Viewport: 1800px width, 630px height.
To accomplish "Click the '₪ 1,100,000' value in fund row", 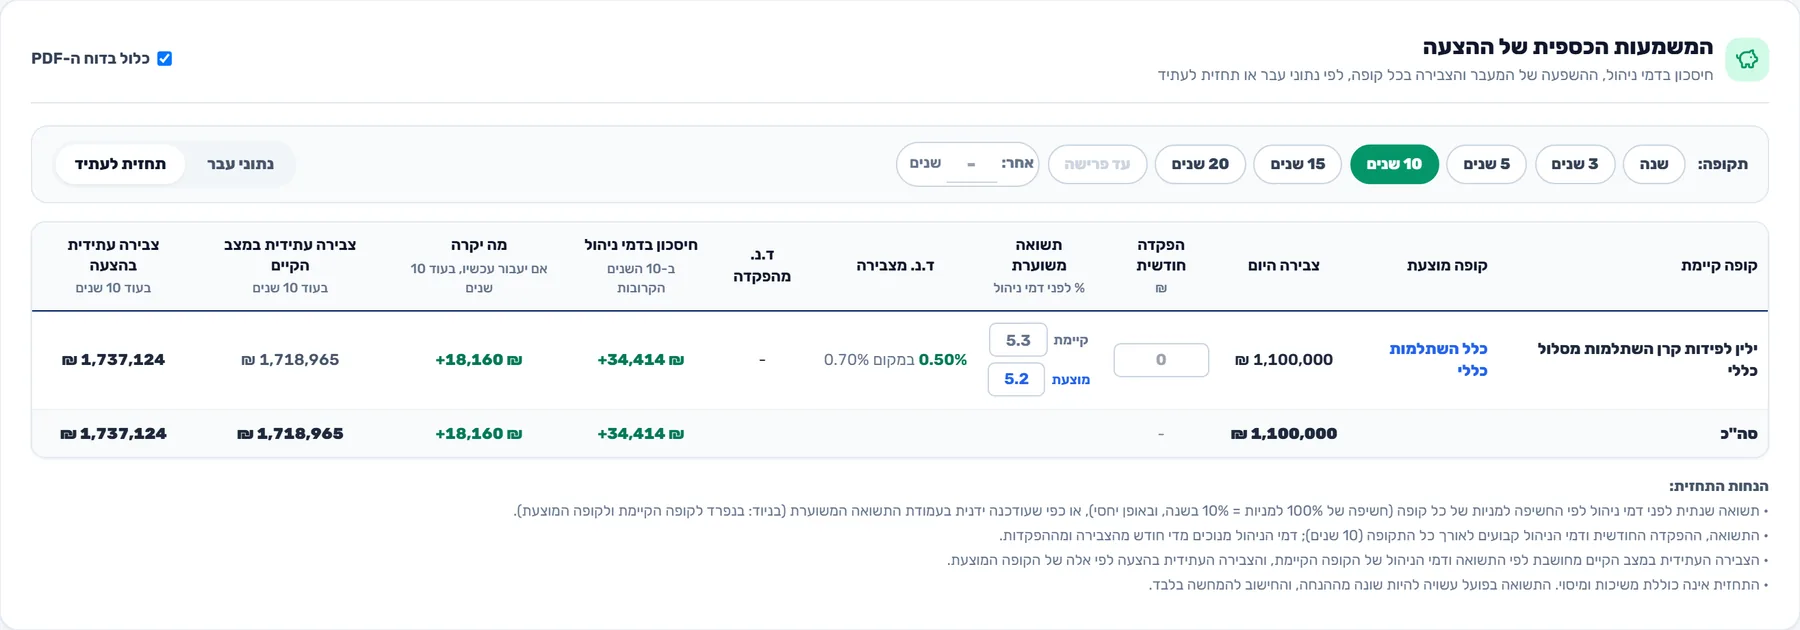I will click(1284, 360).
